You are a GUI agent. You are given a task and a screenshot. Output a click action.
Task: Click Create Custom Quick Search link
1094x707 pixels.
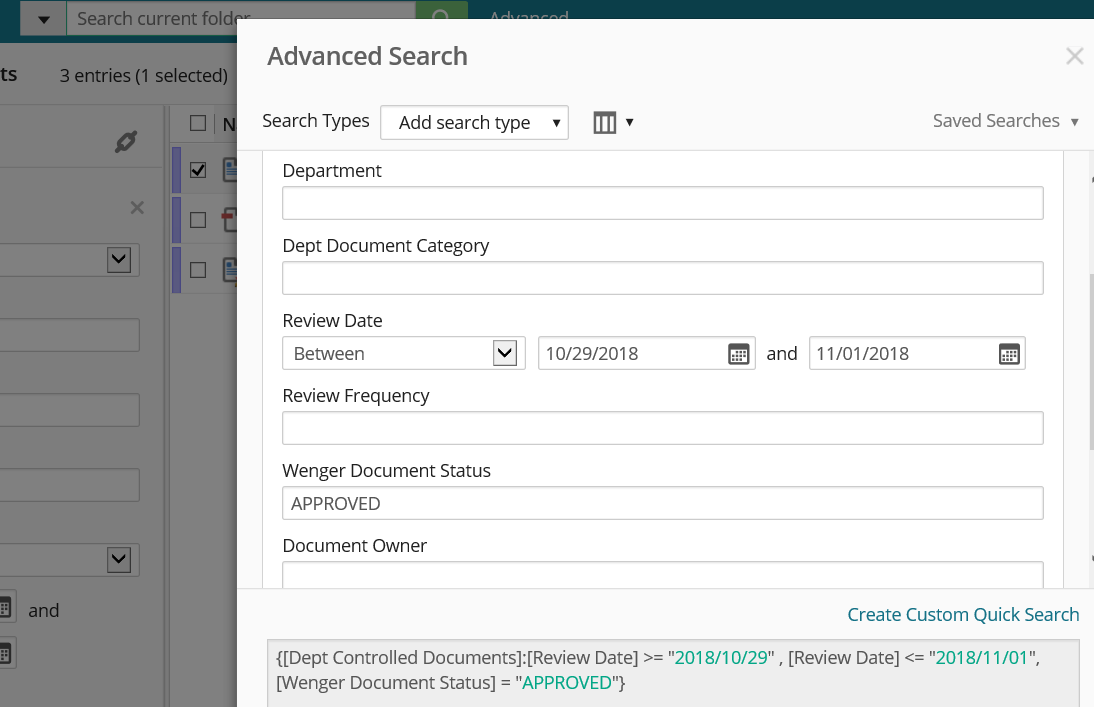pos(963,615)
